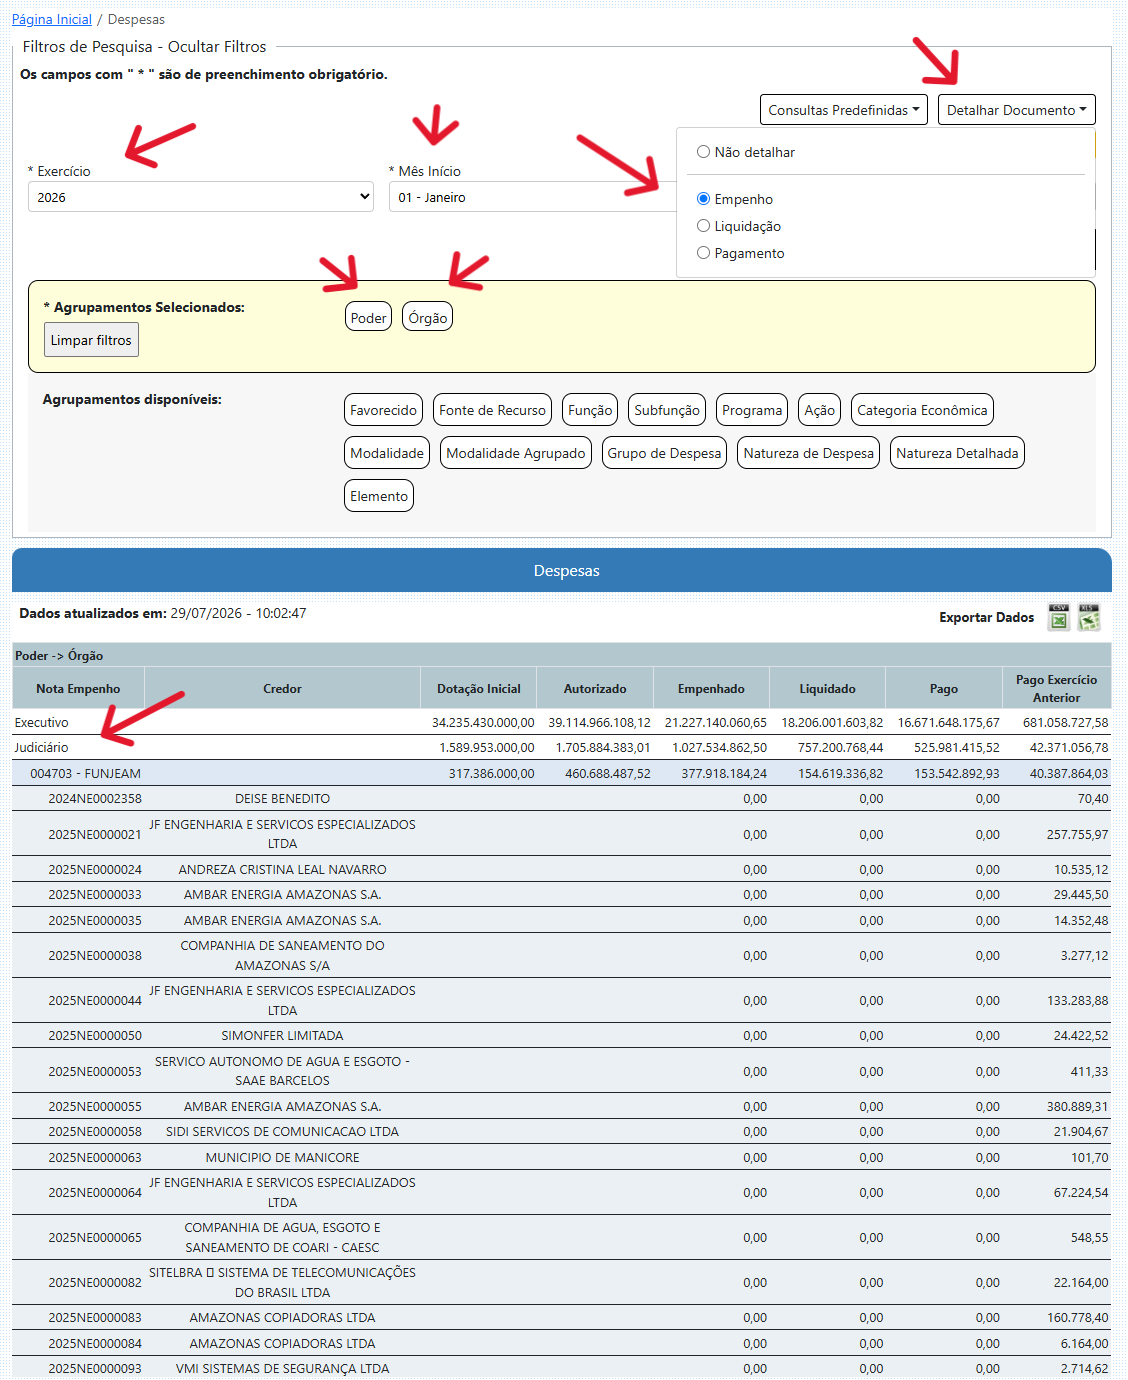The width and height of the screenshot is (1128, 1380).
Task: Click credor VMI SISTEMAS DE SEGURANÇA LTDA
Action: click(x=282, y=1368)
